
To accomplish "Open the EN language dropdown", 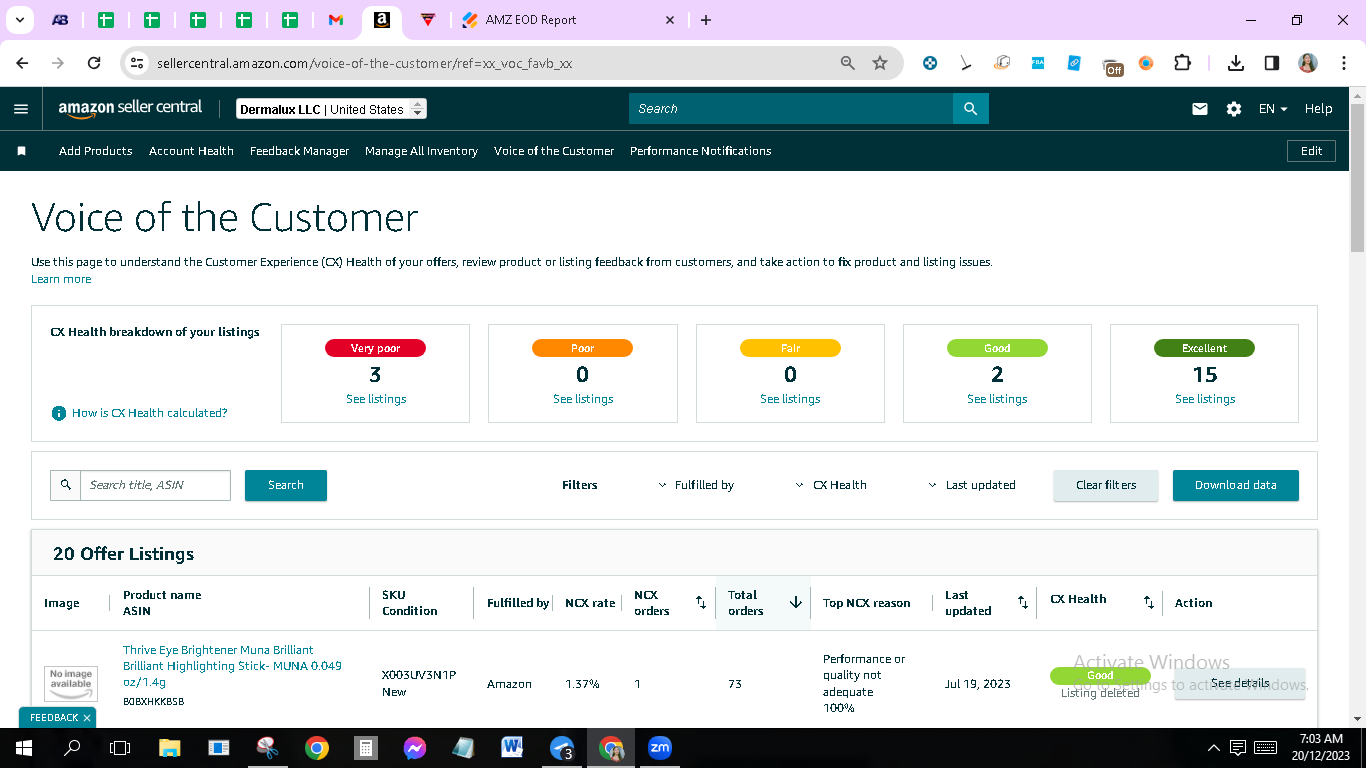I will click(1272, 109).
